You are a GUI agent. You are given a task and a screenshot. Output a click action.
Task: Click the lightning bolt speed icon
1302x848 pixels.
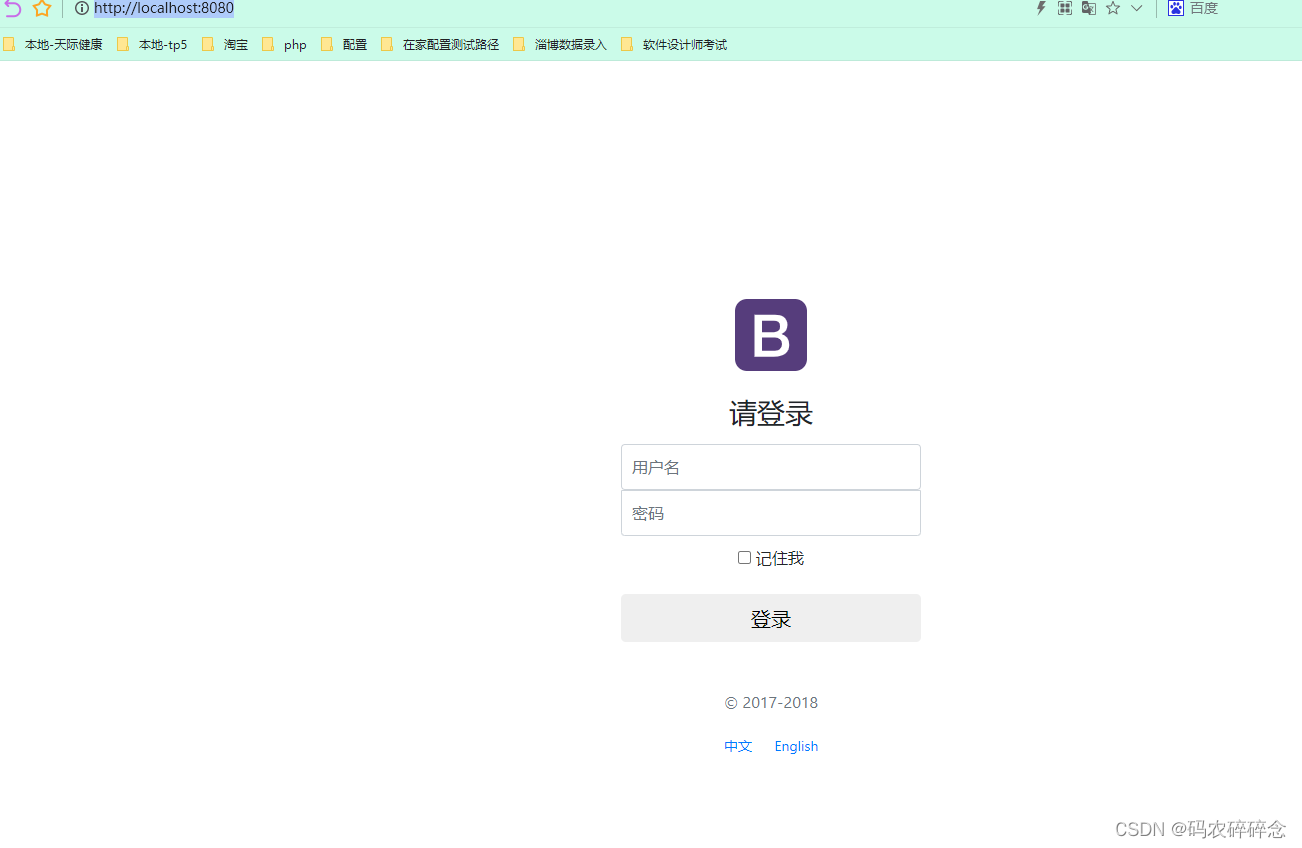[1041, 8]
